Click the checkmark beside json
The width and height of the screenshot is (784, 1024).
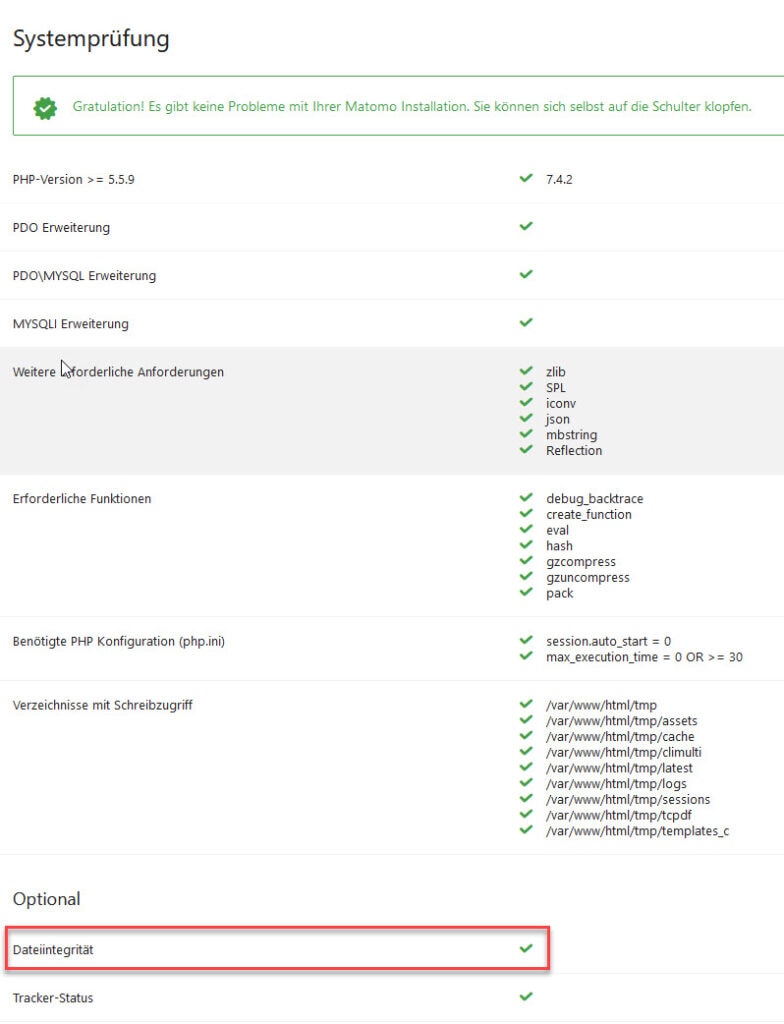tap(526, 417)
